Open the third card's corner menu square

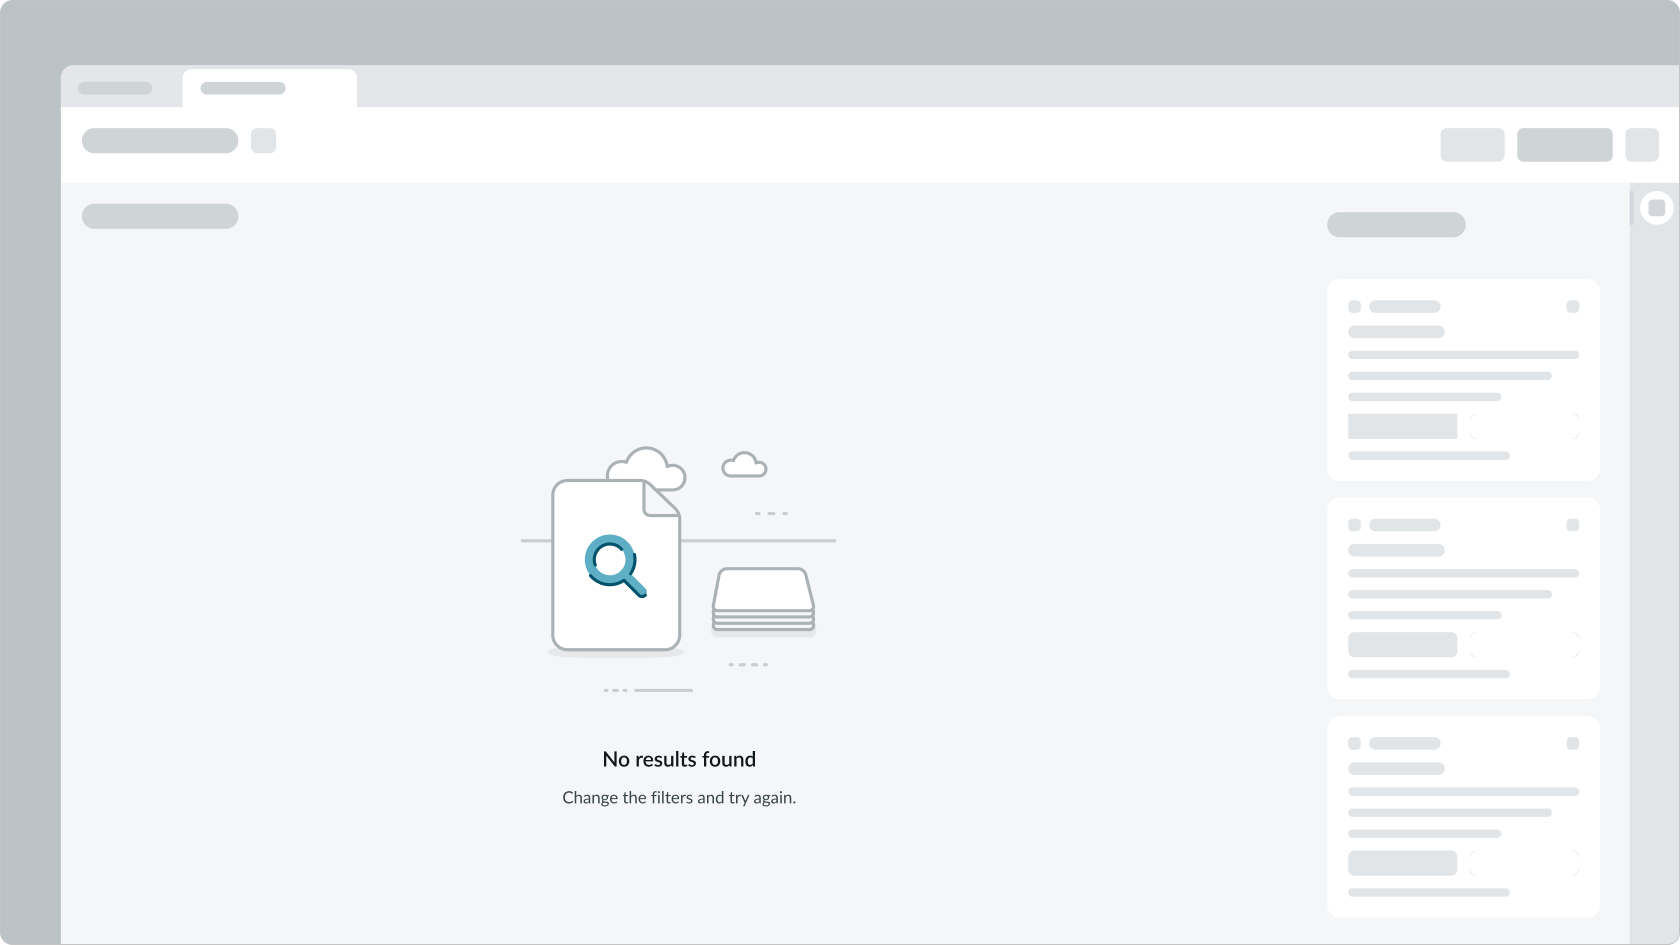tap(1573, 744)
